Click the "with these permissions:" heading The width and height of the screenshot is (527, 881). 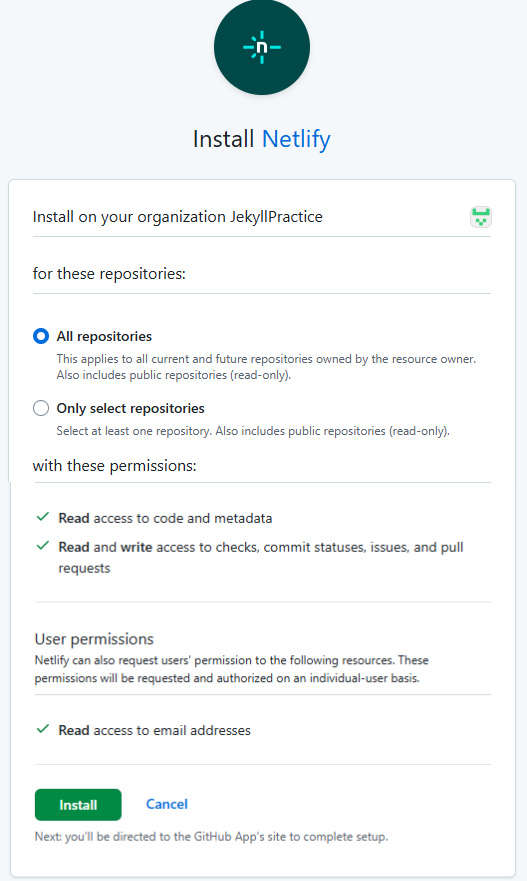click(x=115, y=466)
